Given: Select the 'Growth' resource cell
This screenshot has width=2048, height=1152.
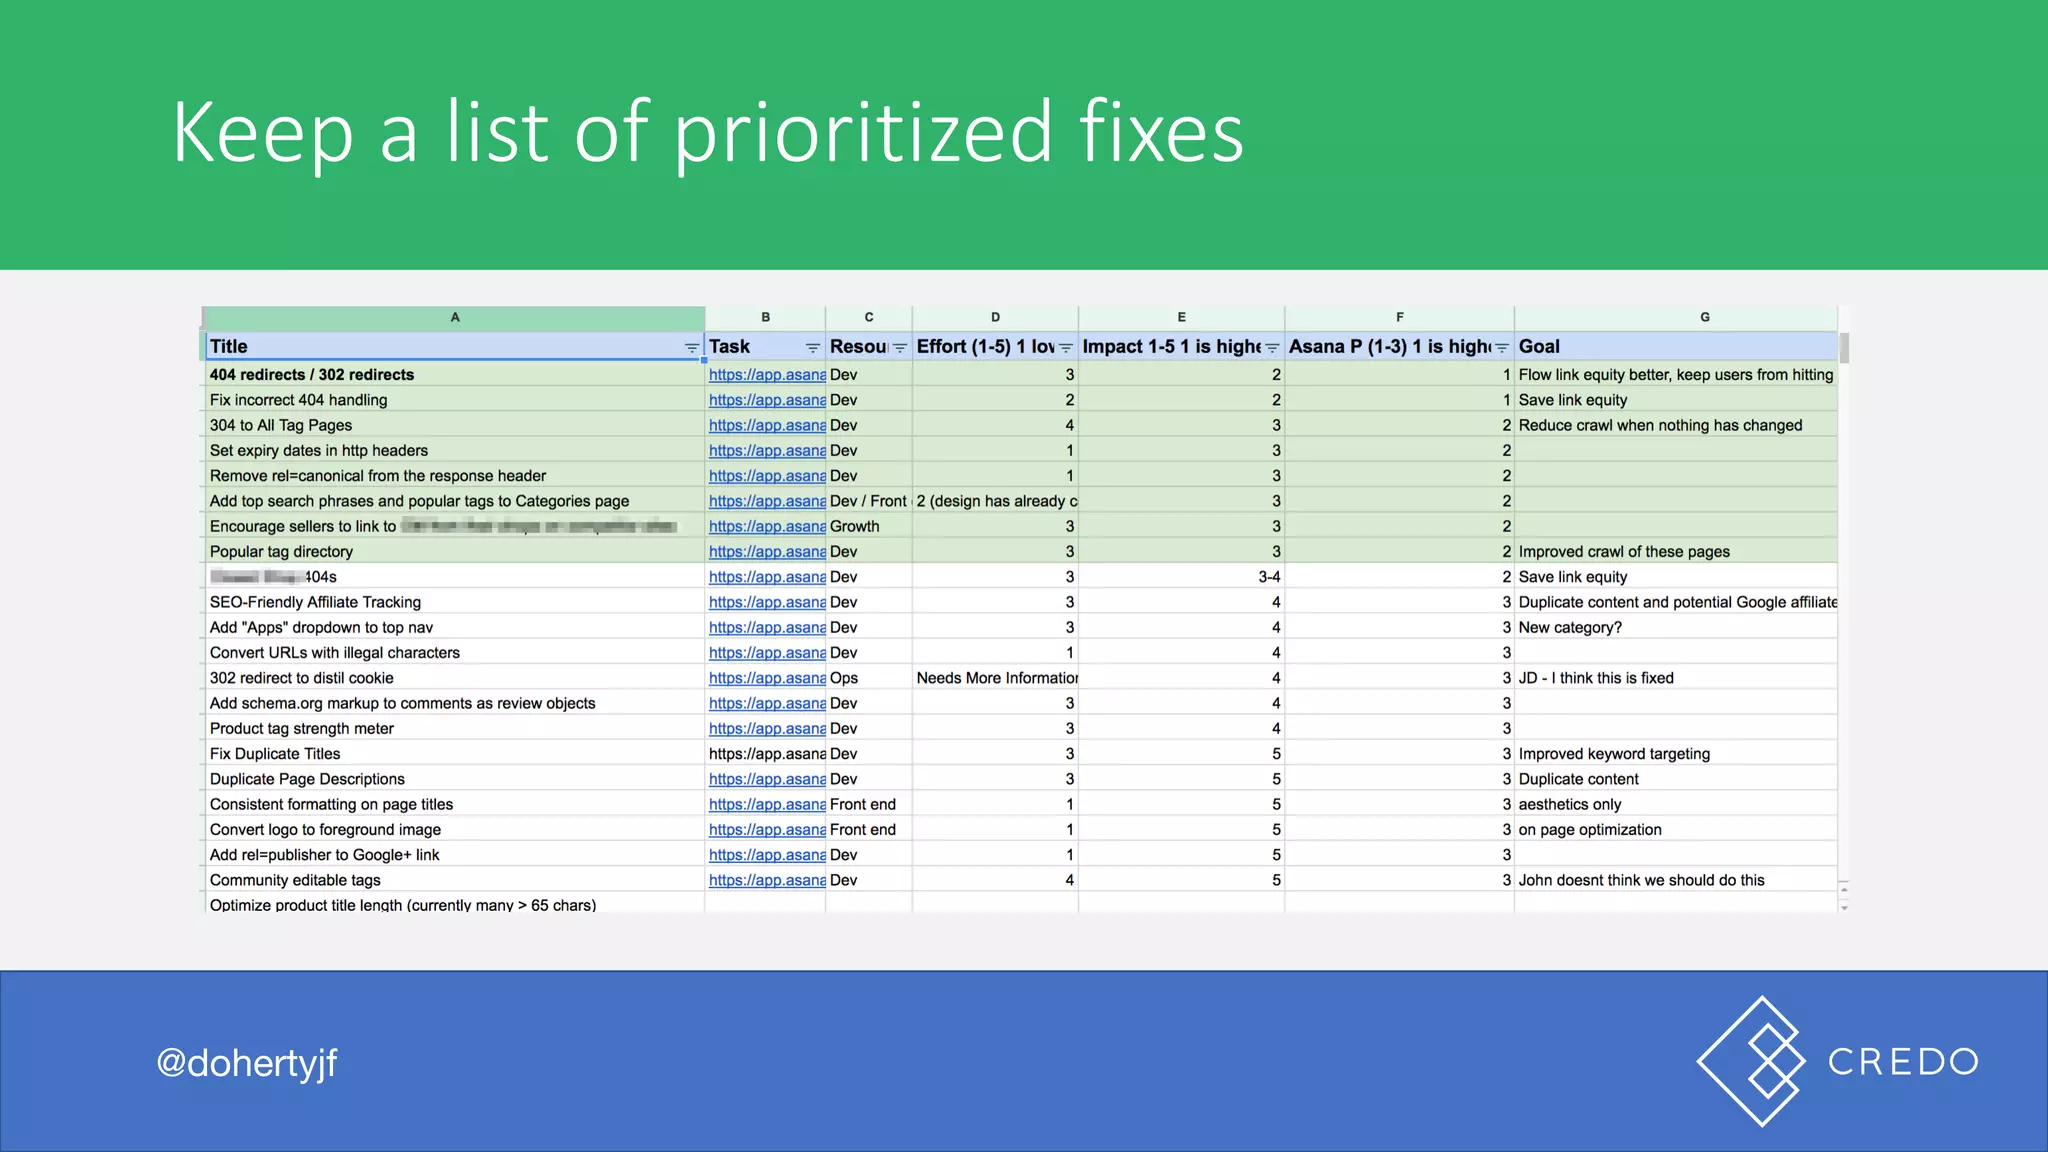Looking at the screenshot, I should (869, 527).
